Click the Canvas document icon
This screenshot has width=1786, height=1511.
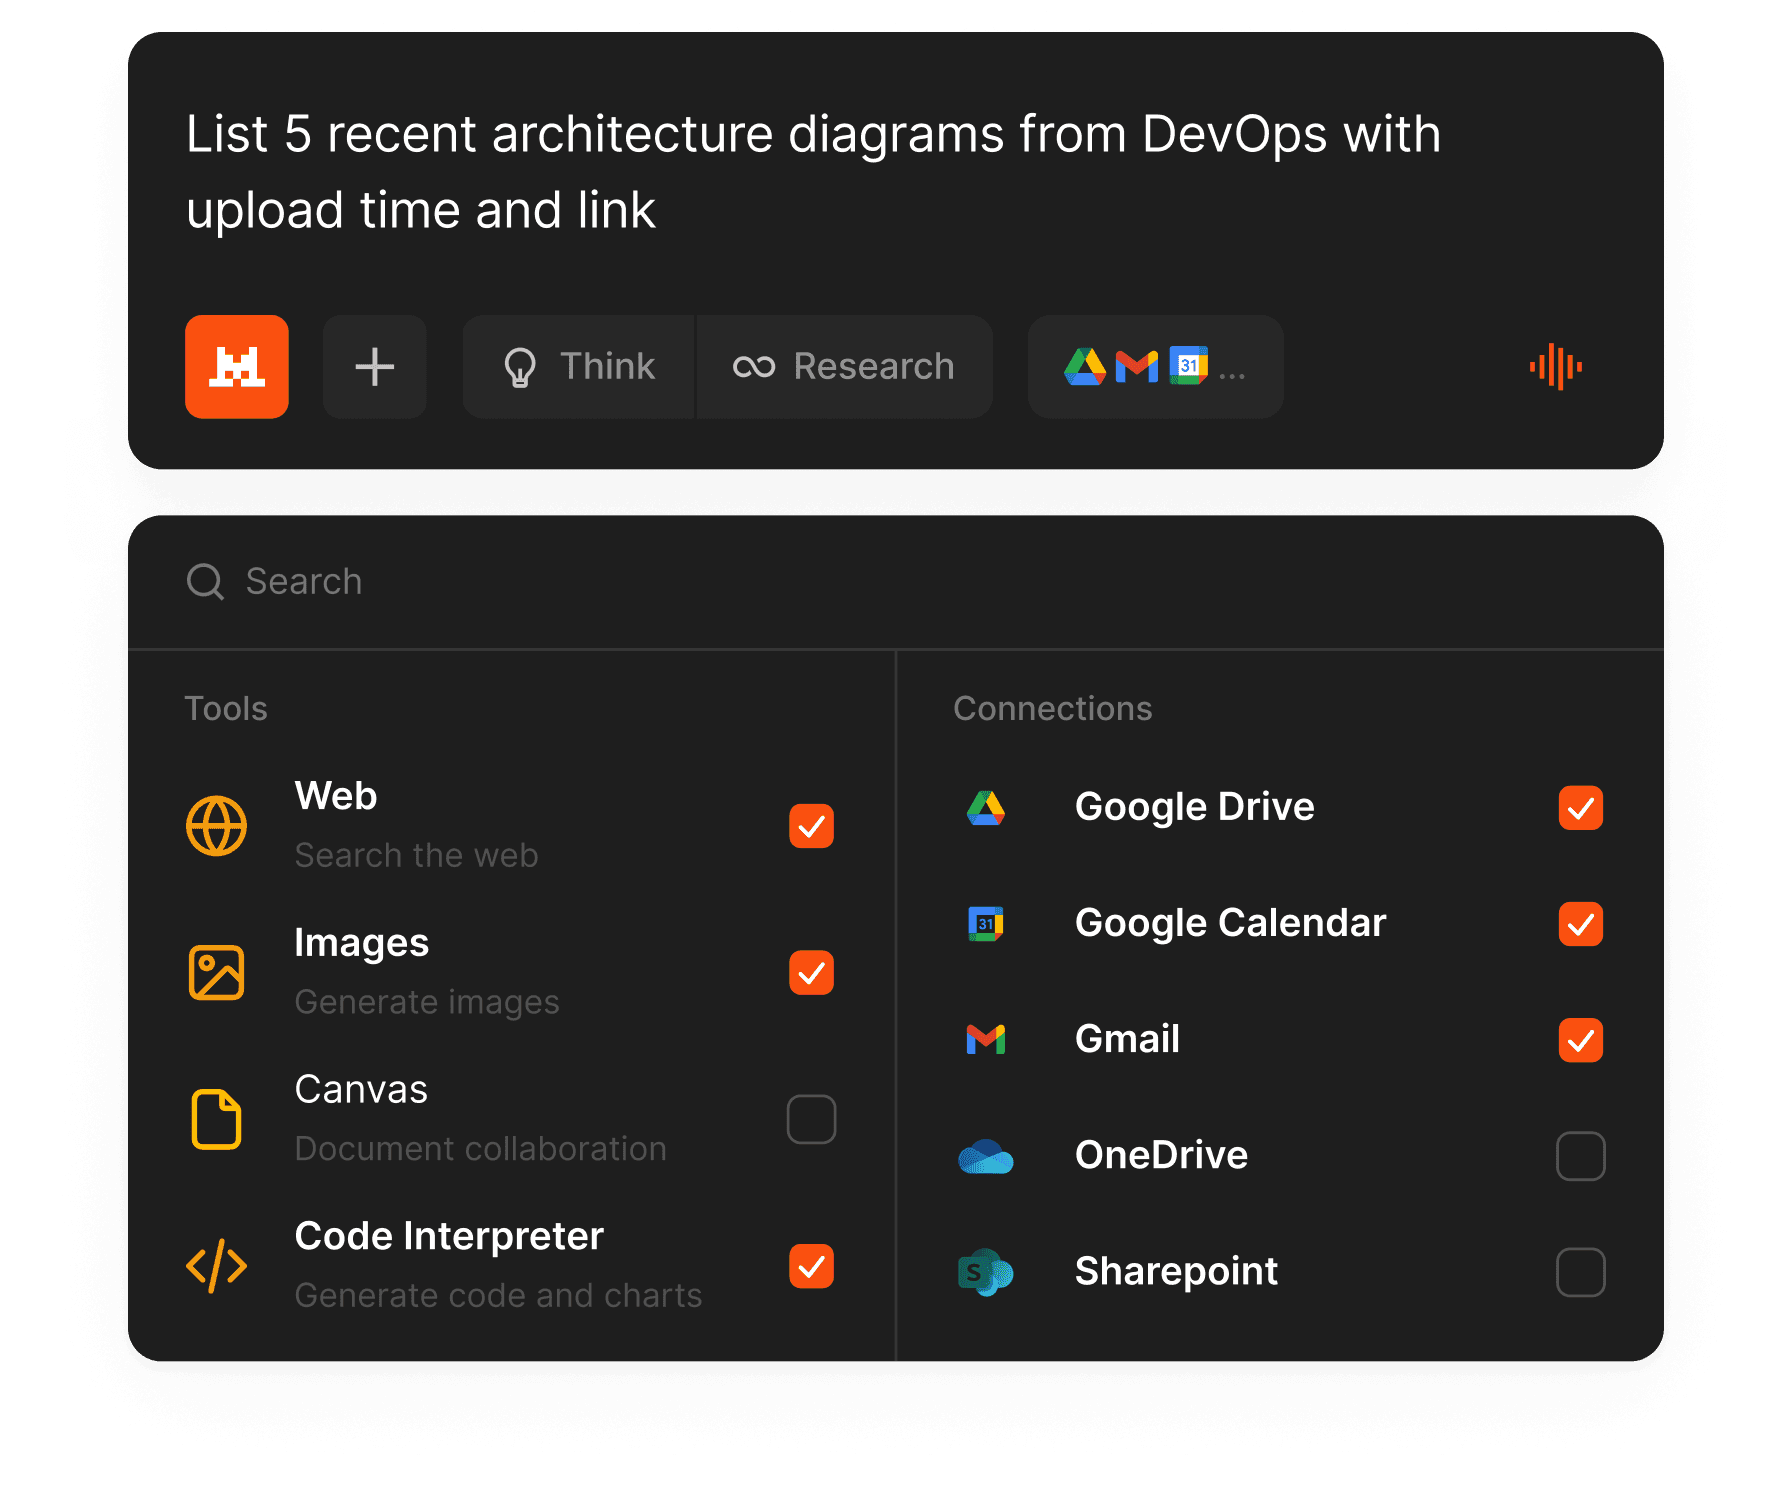pos(217,1119)
